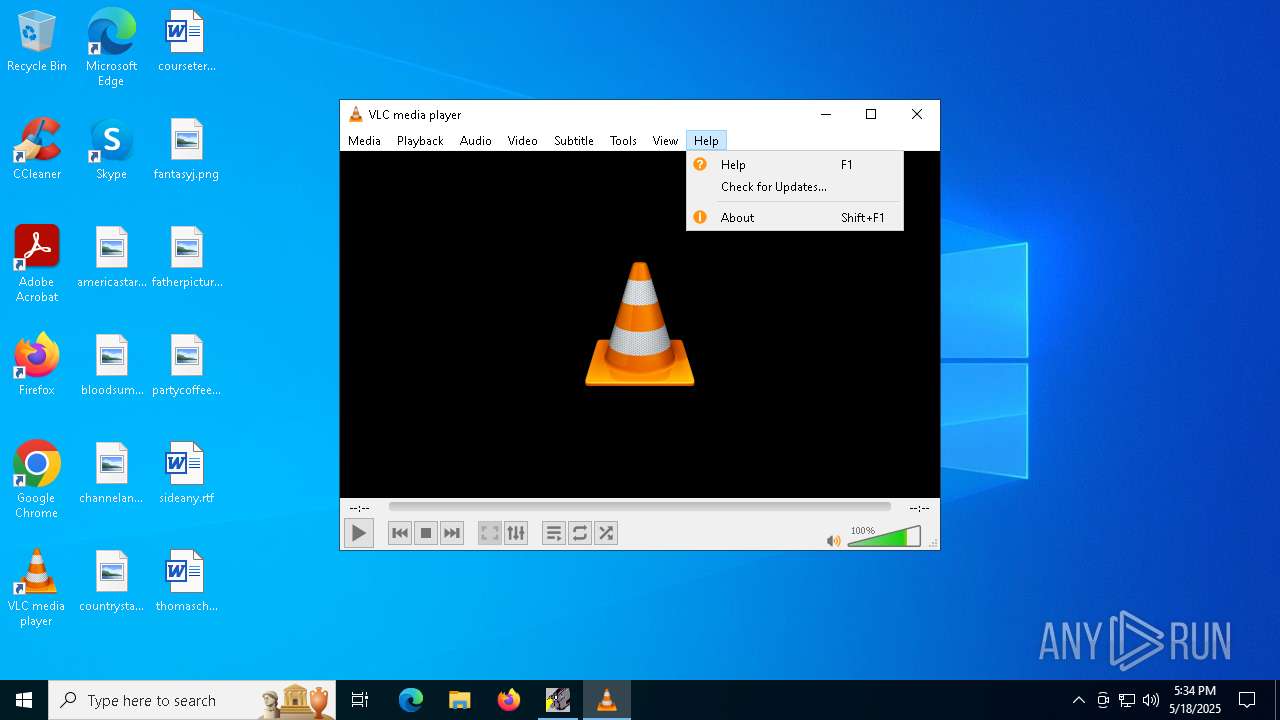Viewport: 1280px width, 720px height.
Task: Select Firefox desktop shortcut
Action: [37, 365]
